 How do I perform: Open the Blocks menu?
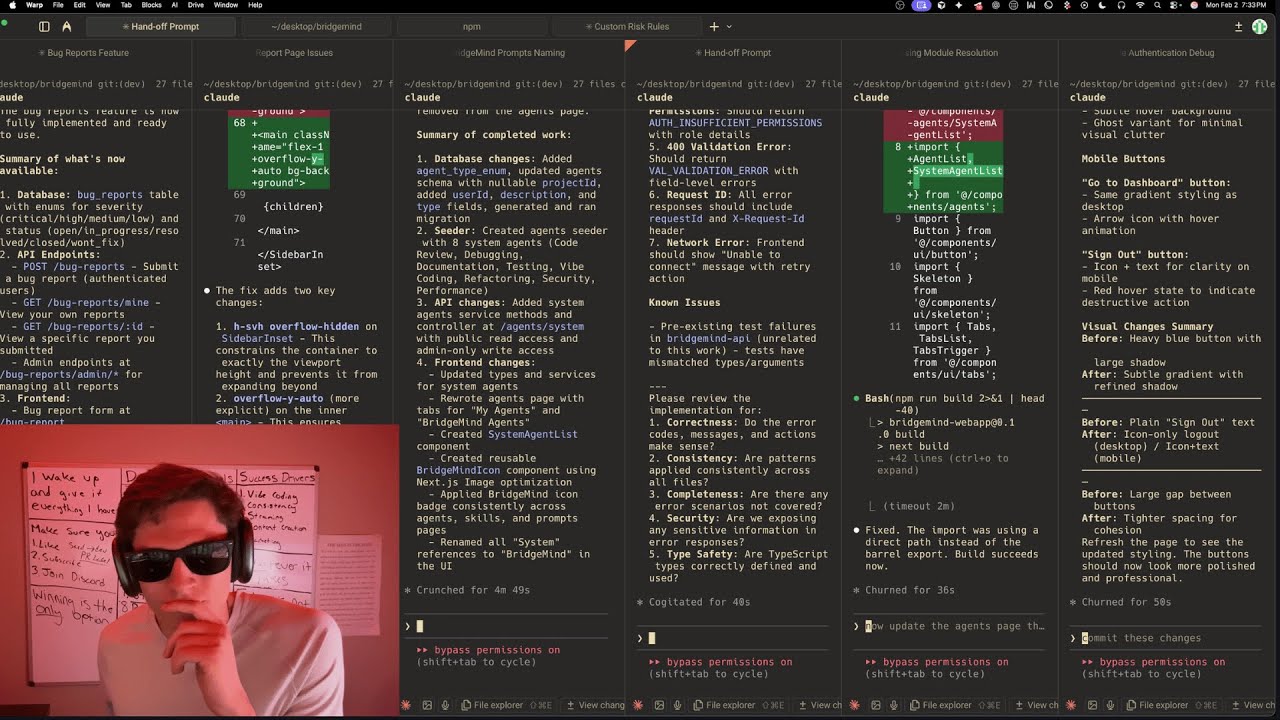151,5
